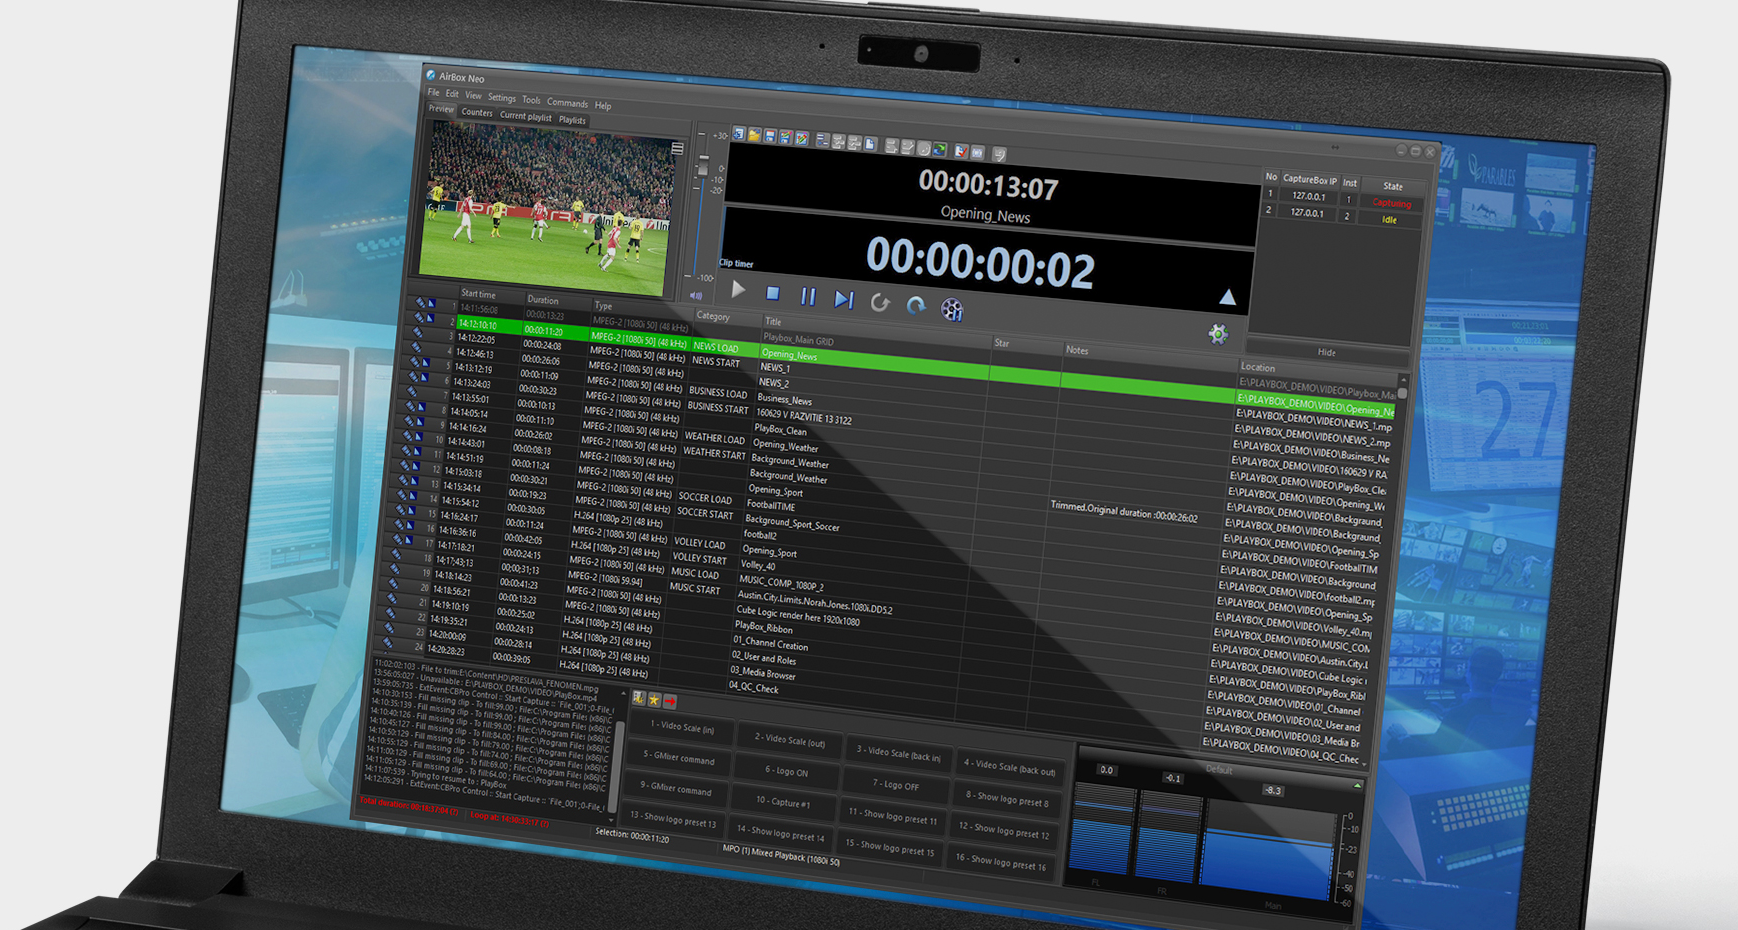Open the Settings menu

(x=502, y=98)
